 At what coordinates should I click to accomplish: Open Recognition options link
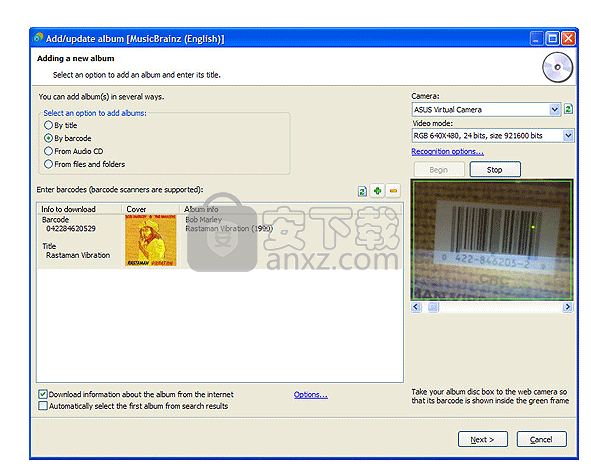pyautogui.click(x=447, y=152)
